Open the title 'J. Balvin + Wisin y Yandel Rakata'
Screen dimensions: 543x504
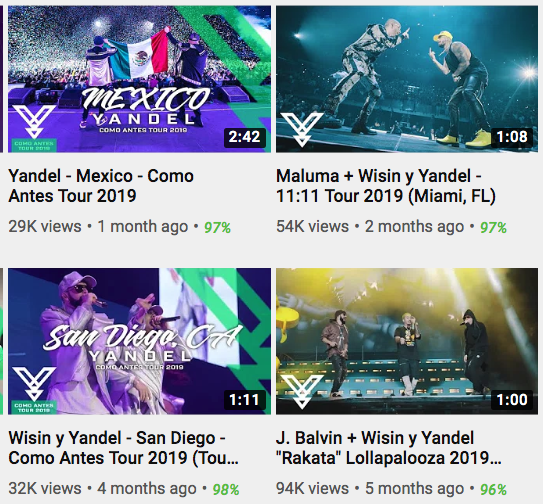click(389, 448)
